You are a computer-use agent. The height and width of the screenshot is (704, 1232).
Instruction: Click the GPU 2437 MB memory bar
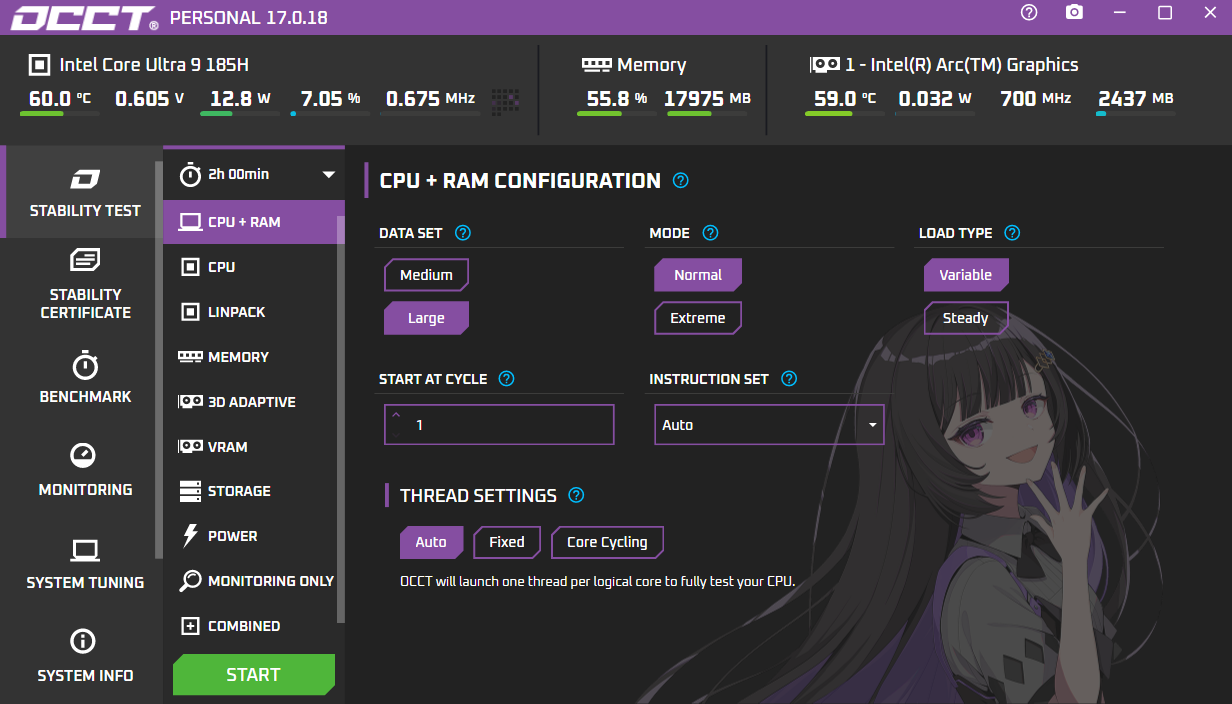coord(1135,114)
